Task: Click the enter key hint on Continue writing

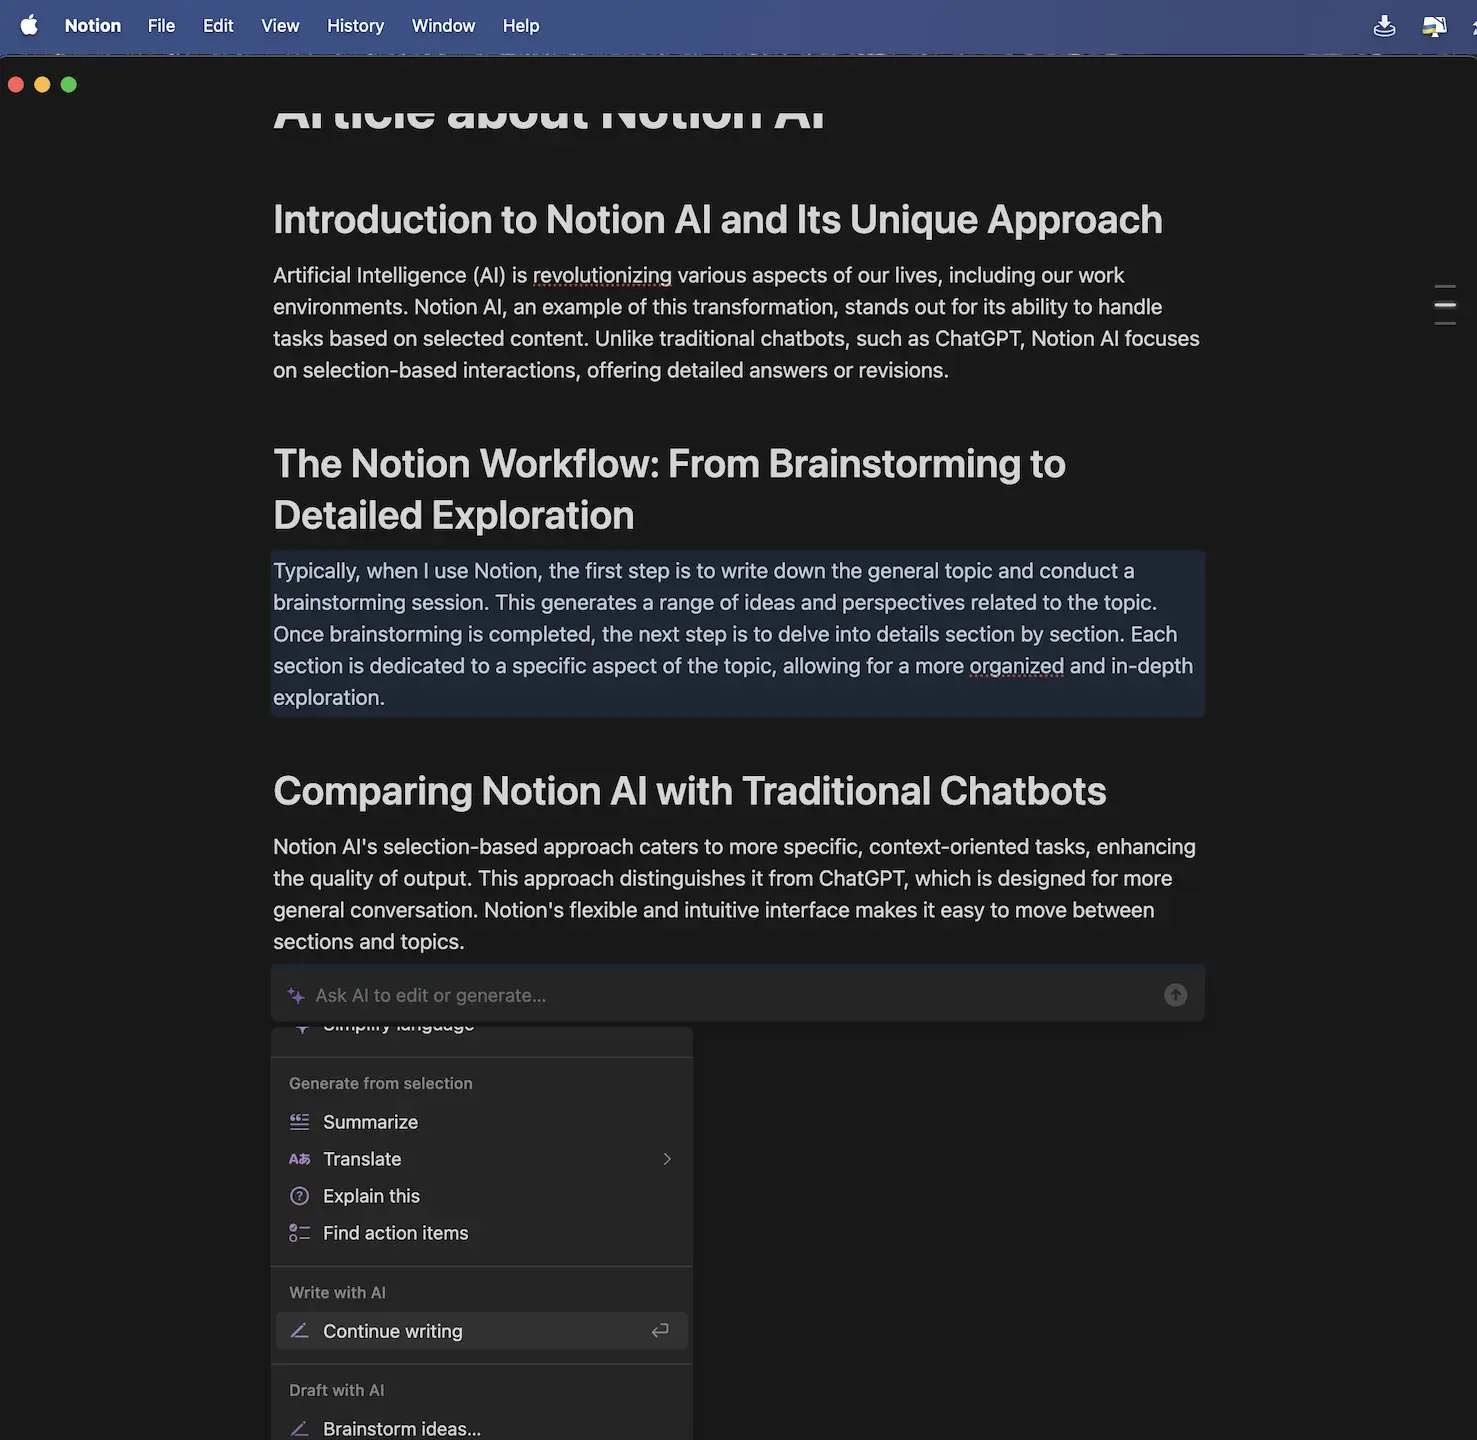Action: click(x=660, y=1331)
